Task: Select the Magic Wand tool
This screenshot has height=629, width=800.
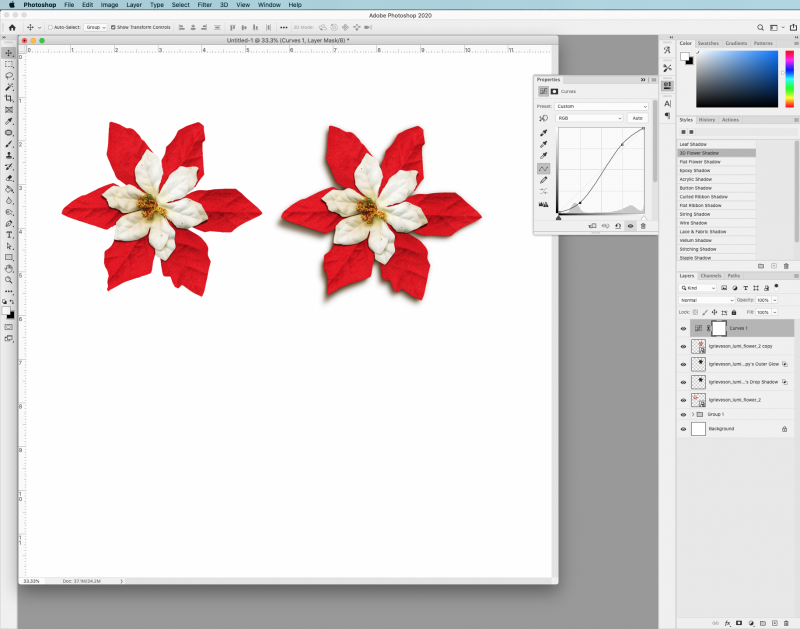Action: click(9, 87)
